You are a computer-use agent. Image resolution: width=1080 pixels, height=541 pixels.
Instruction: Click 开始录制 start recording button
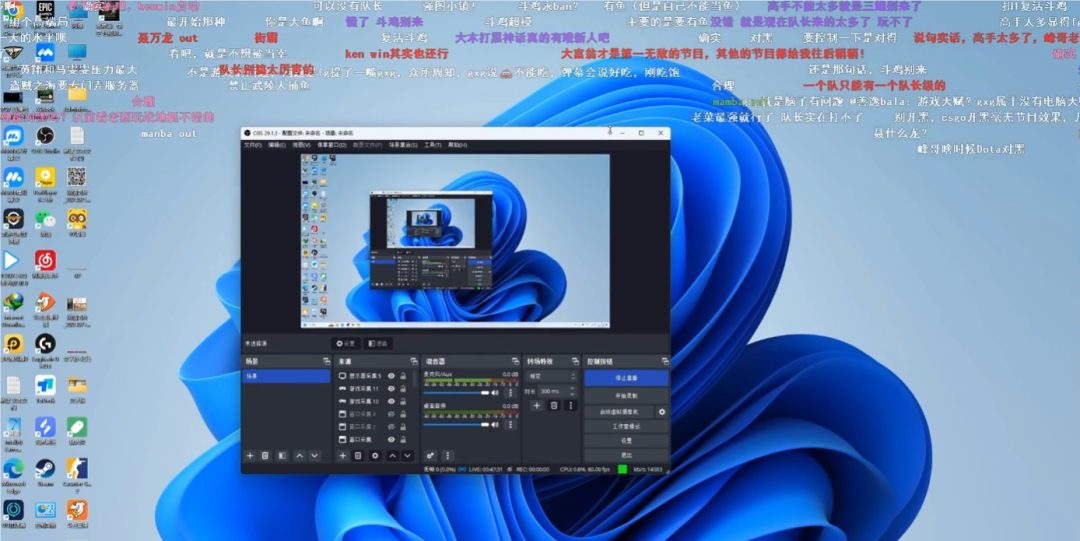tap(626, 396)
